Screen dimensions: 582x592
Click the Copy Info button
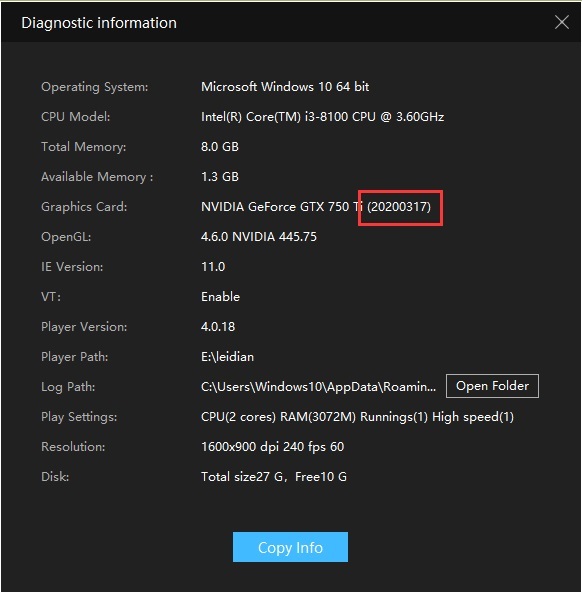(x=290, y=547)
